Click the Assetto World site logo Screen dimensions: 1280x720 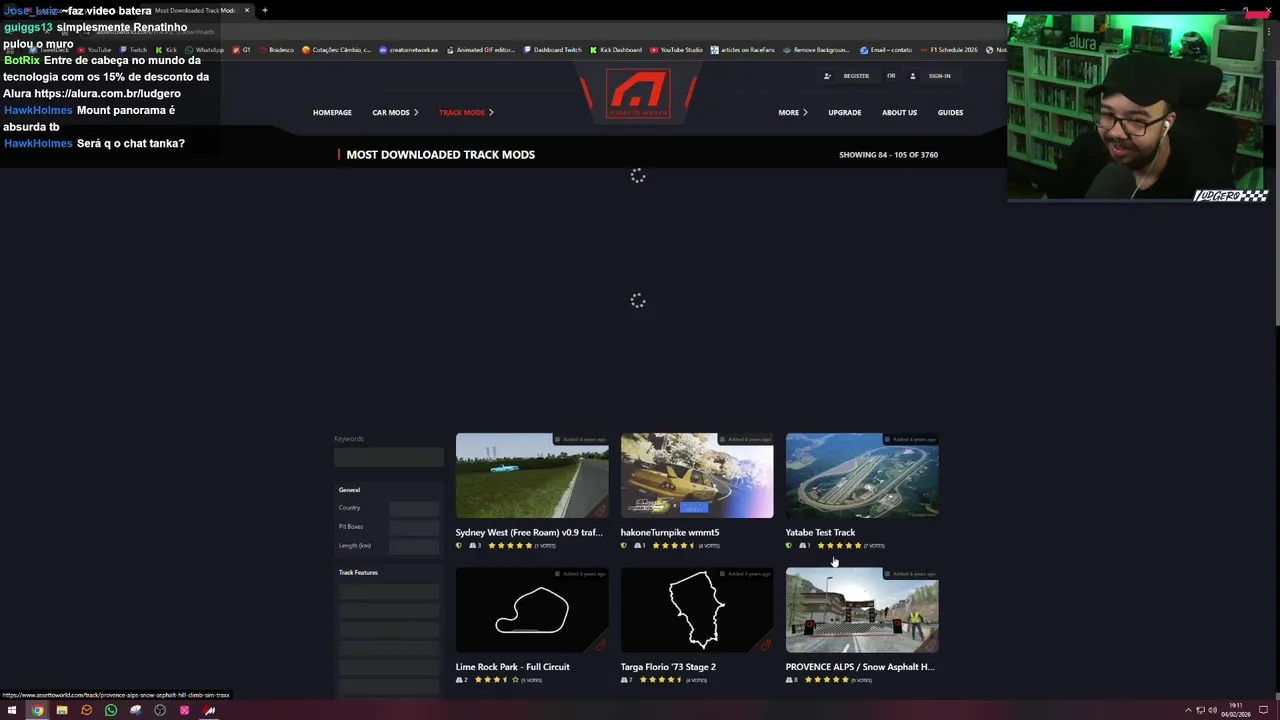639,94
